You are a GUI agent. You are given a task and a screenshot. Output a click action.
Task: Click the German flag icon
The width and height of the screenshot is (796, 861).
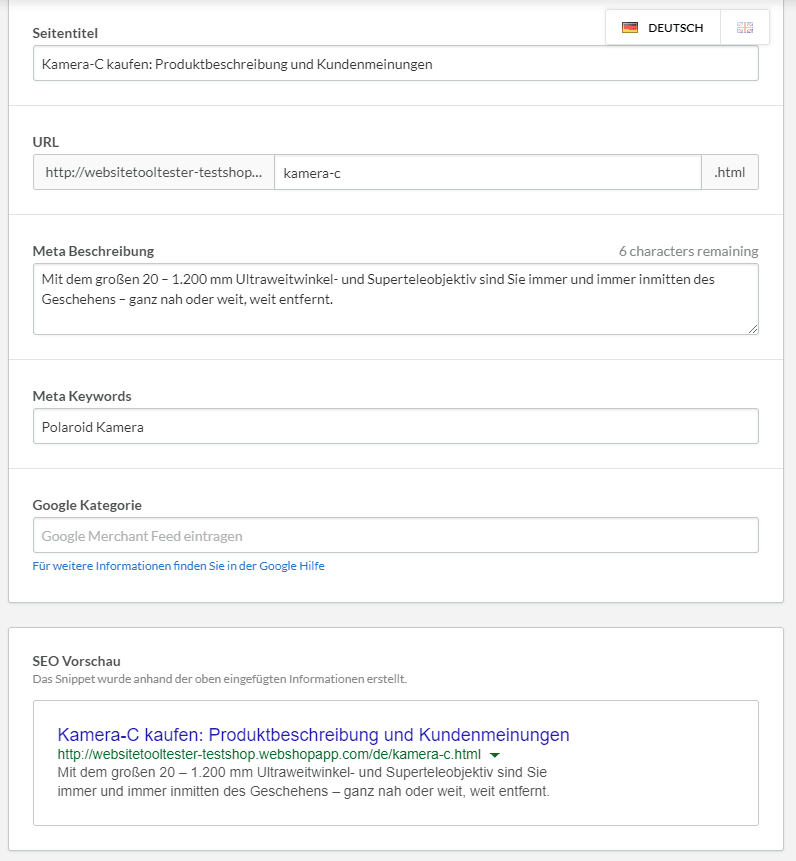(630, 27)
